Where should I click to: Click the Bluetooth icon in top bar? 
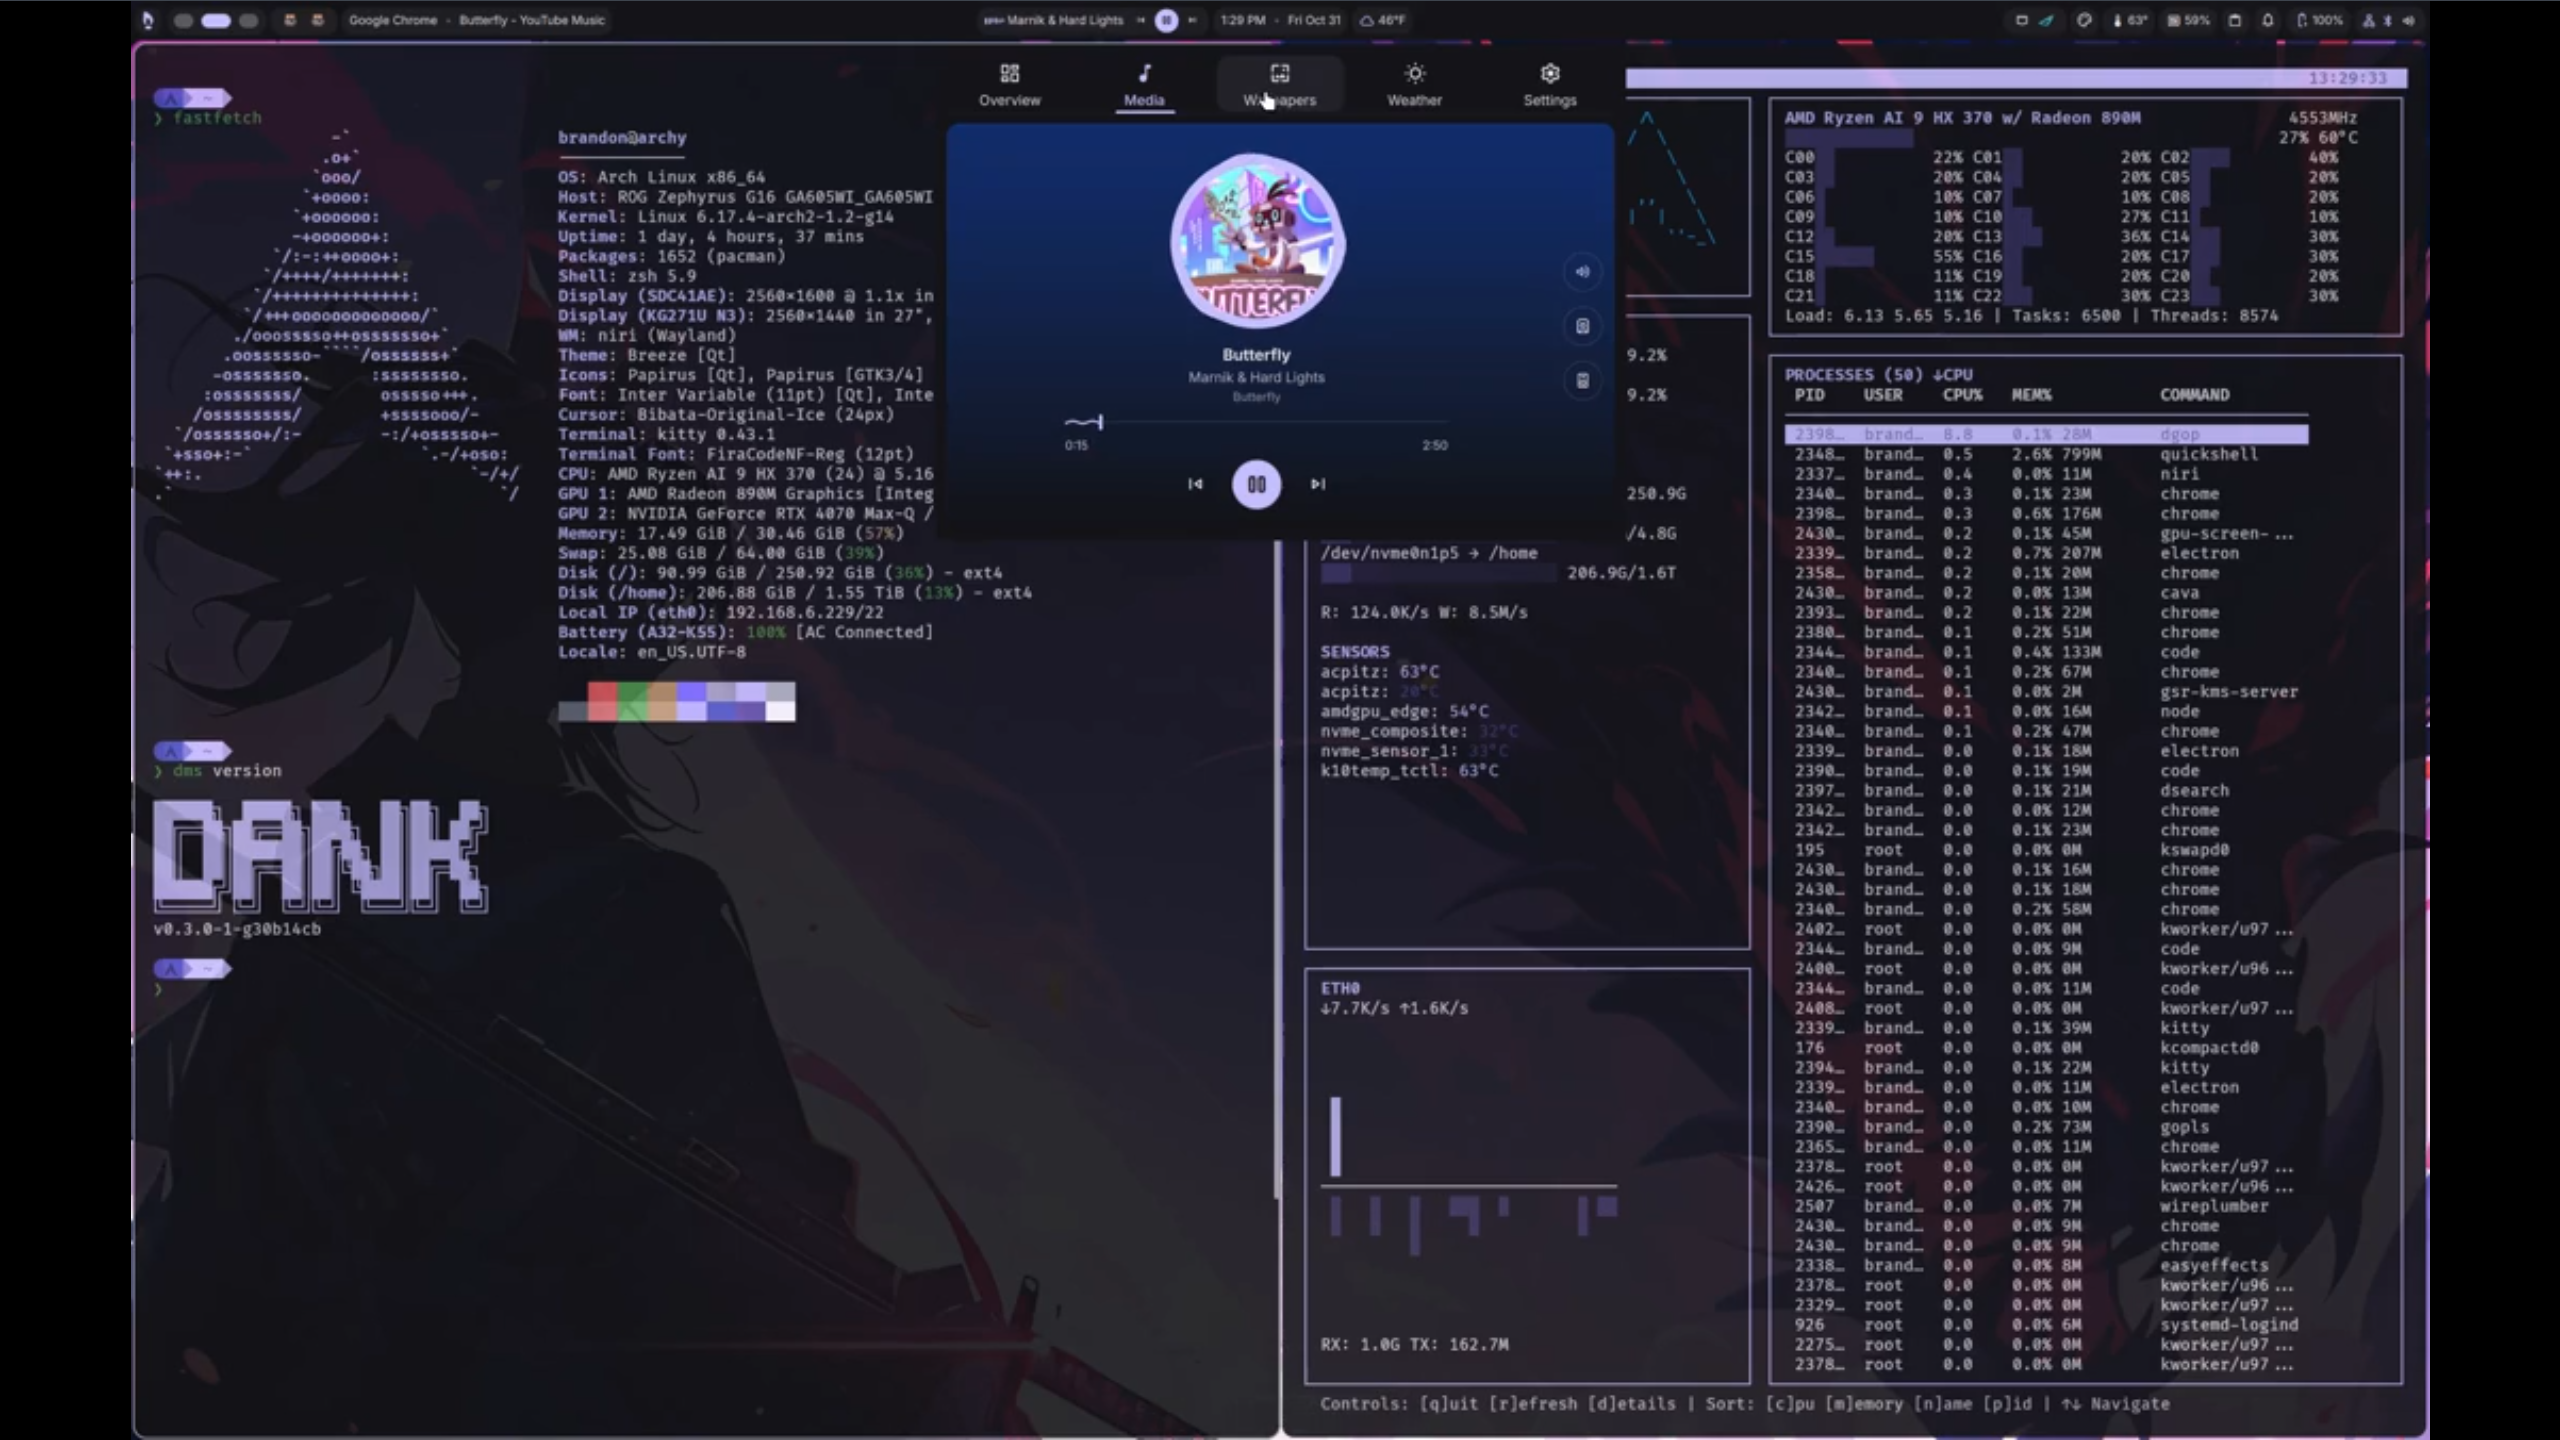2388,20
